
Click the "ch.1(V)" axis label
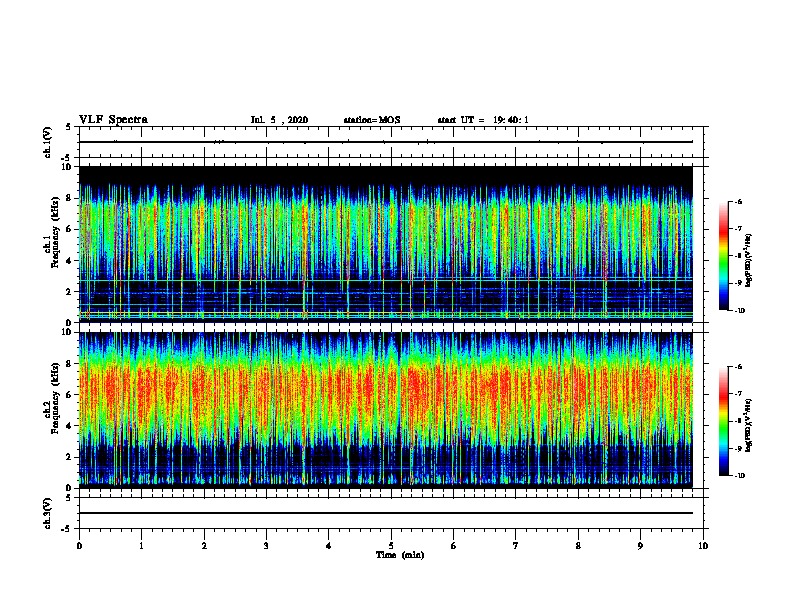(x=48, y=142)
